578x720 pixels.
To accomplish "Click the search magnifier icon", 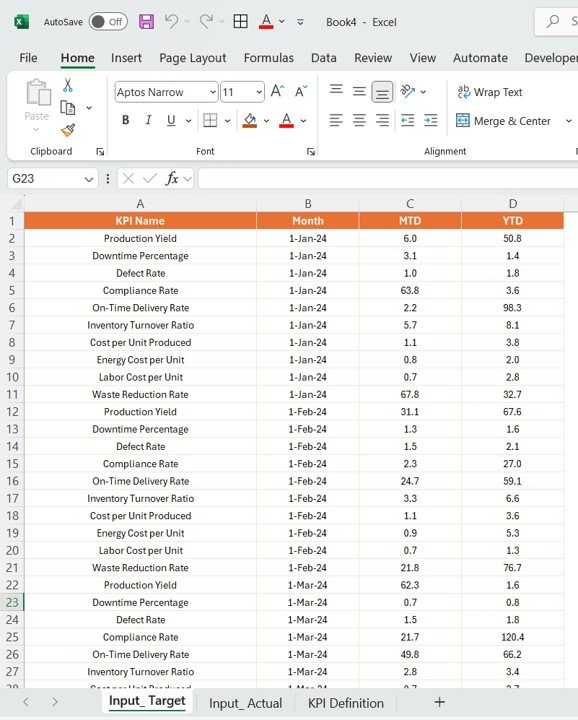I will pos(553,21).
